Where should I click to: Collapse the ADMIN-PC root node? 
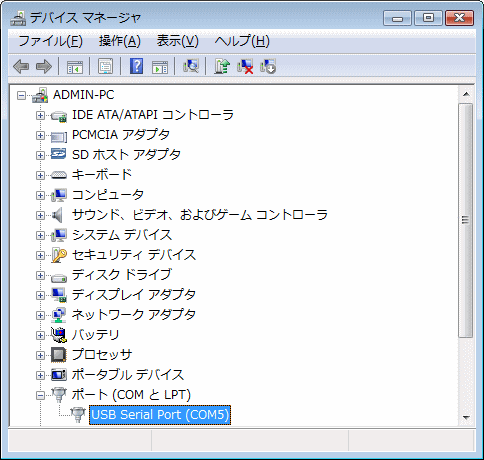pos(22,96)
